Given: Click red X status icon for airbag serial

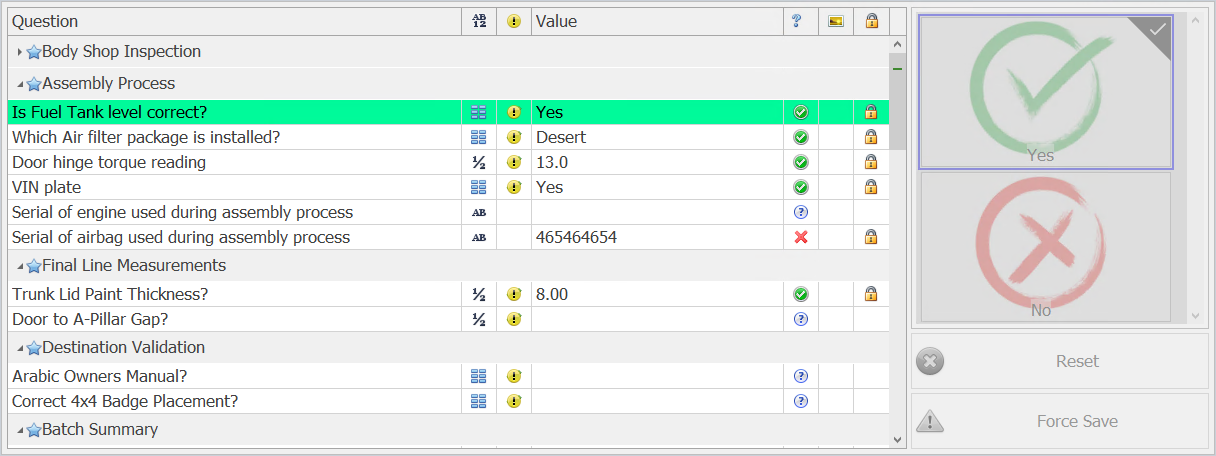Looking at the screenshot, I should (800, 237).
